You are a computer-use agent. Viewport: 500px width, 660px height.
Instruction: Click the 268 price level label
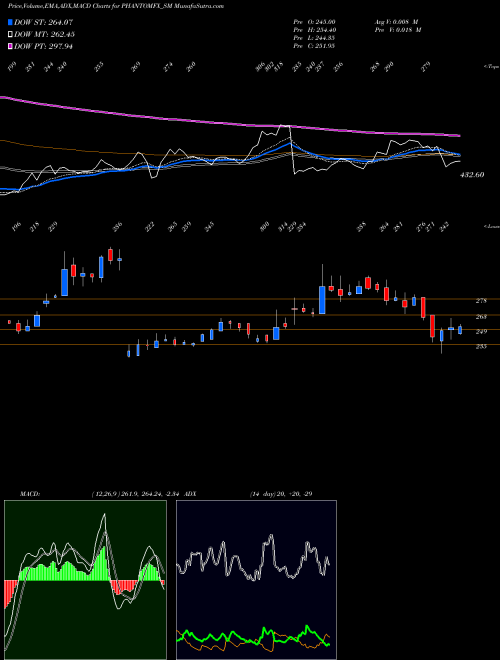point(481,317)
